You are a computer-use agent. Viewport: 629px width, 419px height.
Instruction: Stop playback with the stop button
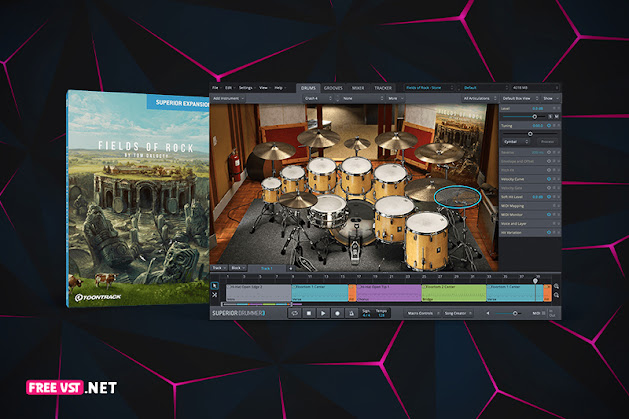(x=309, y=313)
